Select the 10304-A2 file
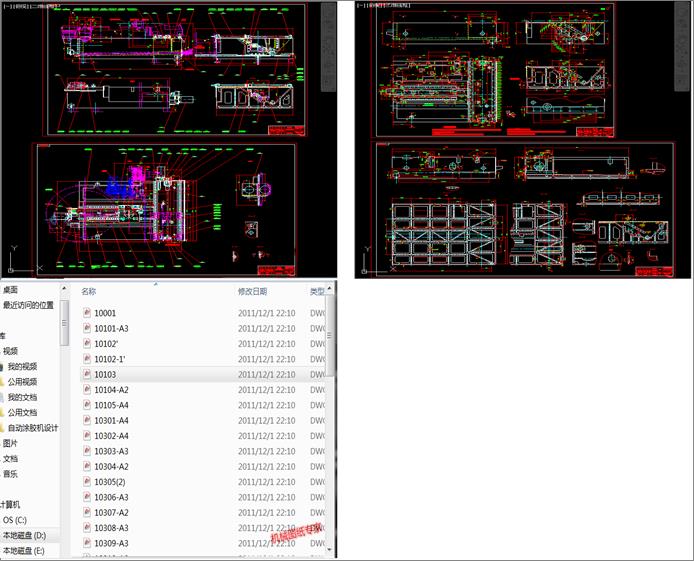Viewport: 694px width, 561px height. pyautogui.click(x=111, y=467)
